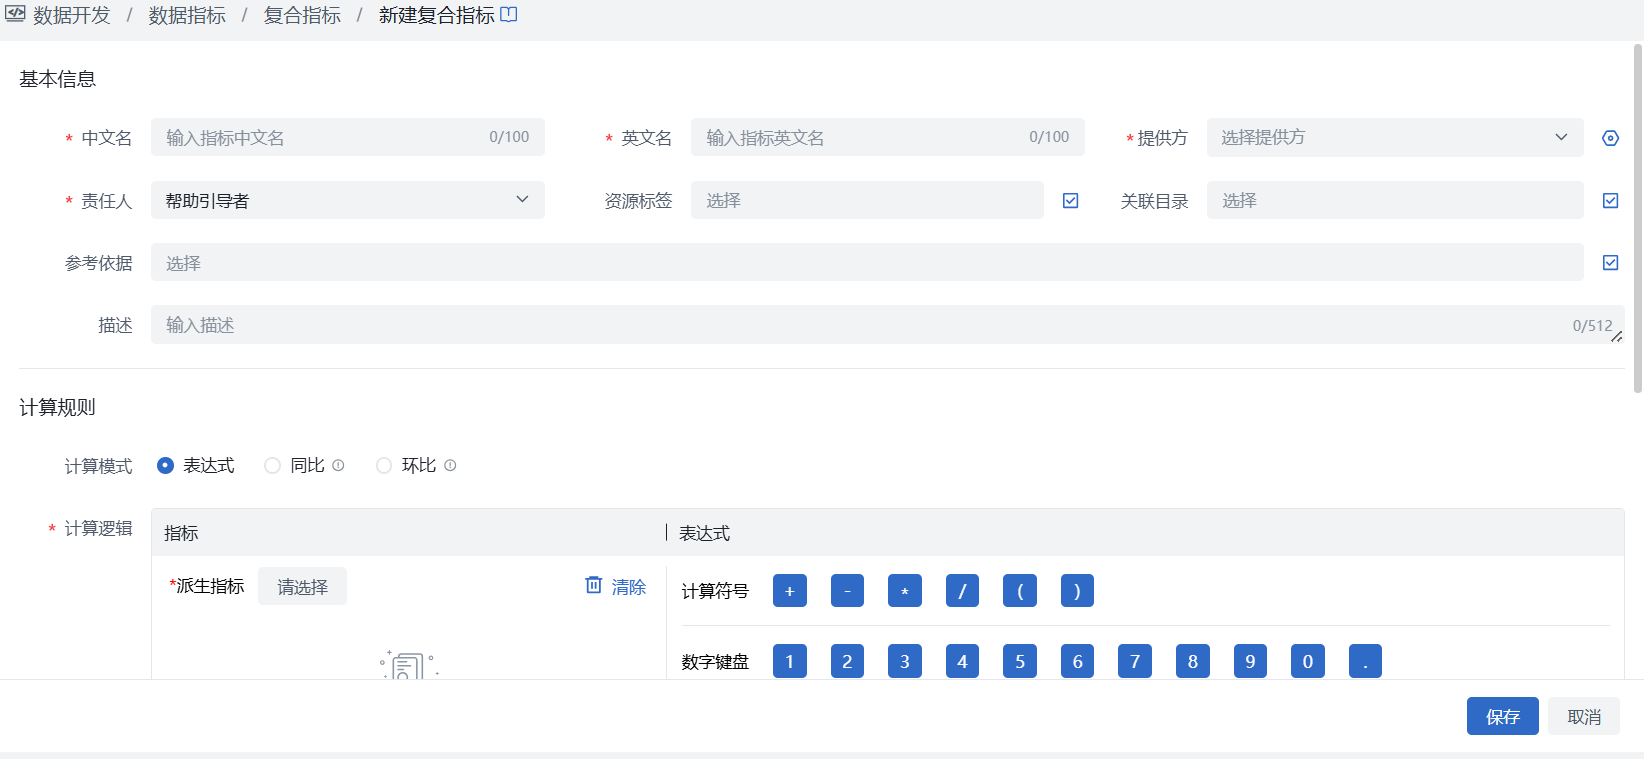Open the 责任人 dropdown showing 帮助引导者
Viewport: 1644px width, 759px height.
coord(348,200)
